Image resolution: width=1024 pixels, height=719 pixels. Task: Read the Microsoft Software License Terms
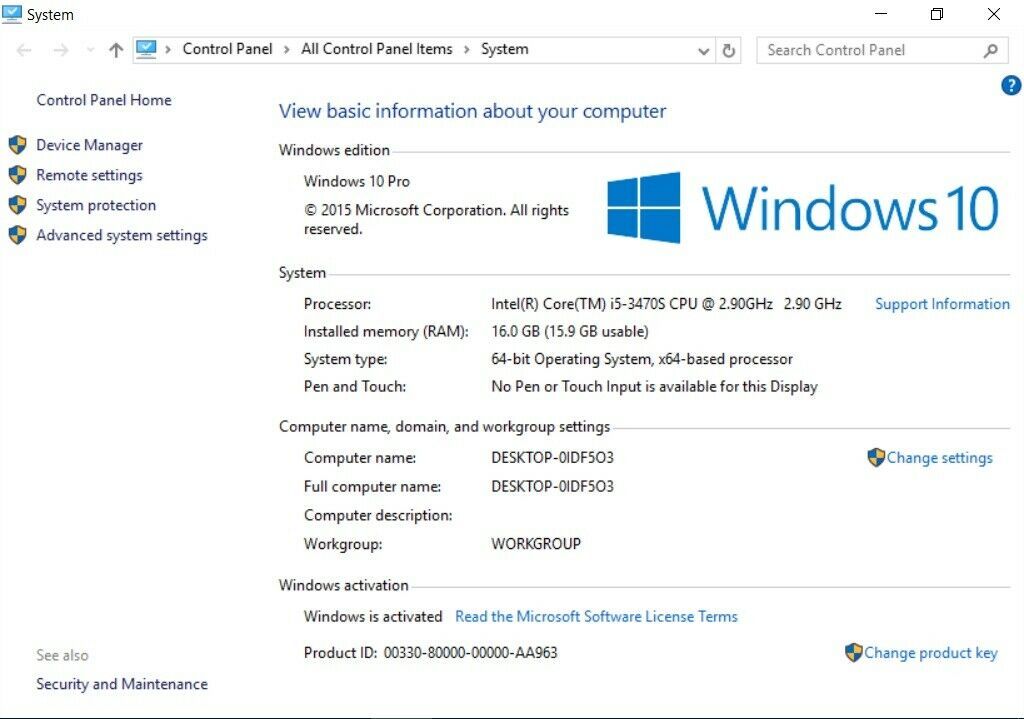(596, 616)
